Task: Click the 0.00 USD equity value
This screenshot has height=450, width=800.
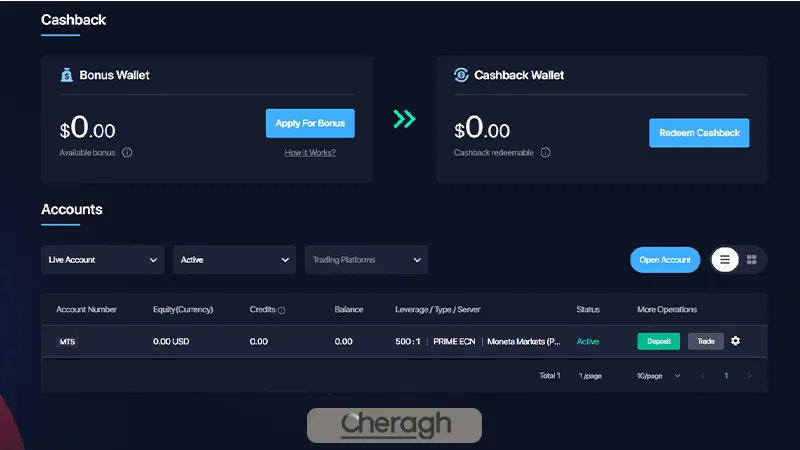Action: click(171, 341)
